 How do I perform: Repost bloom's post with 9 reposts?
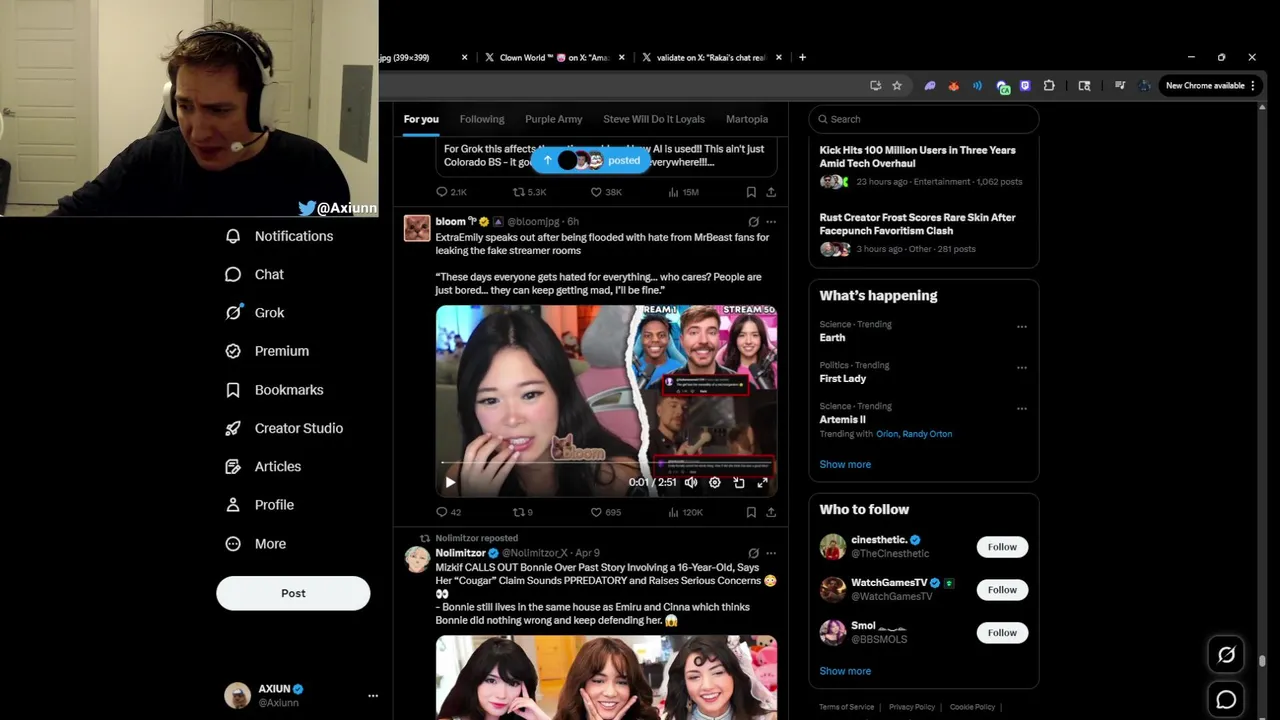[523, 512]
